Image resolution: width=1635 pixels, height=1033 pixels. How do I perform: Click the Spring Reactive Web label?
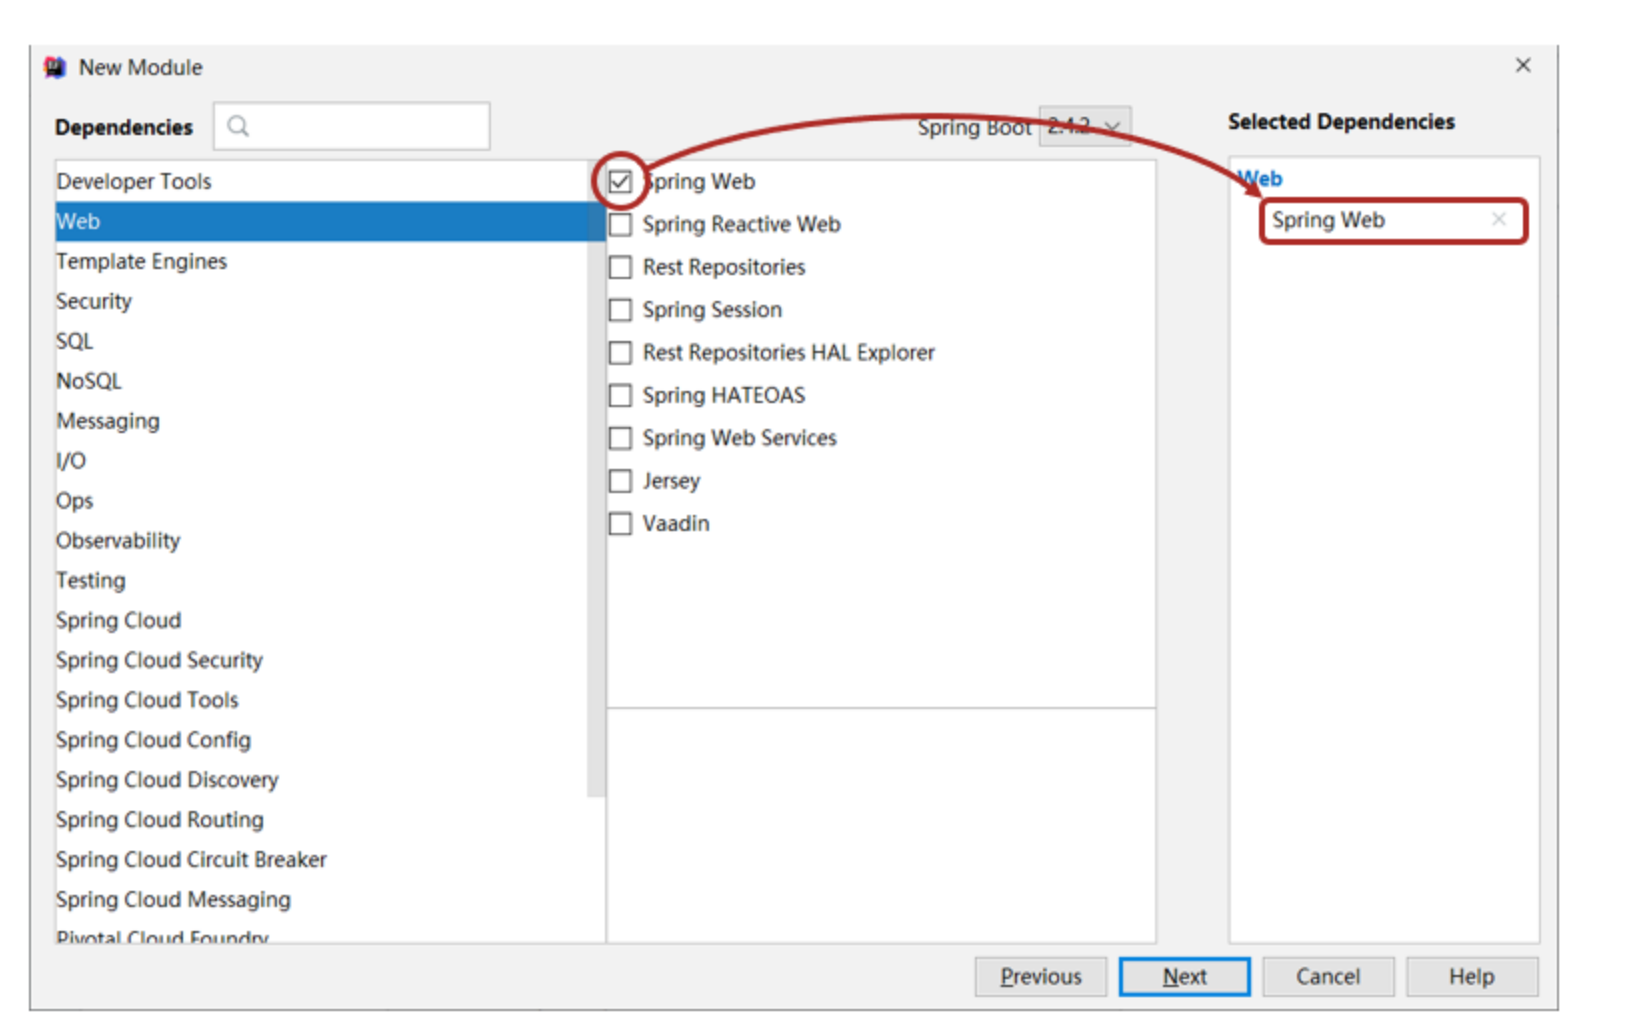click(x=741, y=225)
